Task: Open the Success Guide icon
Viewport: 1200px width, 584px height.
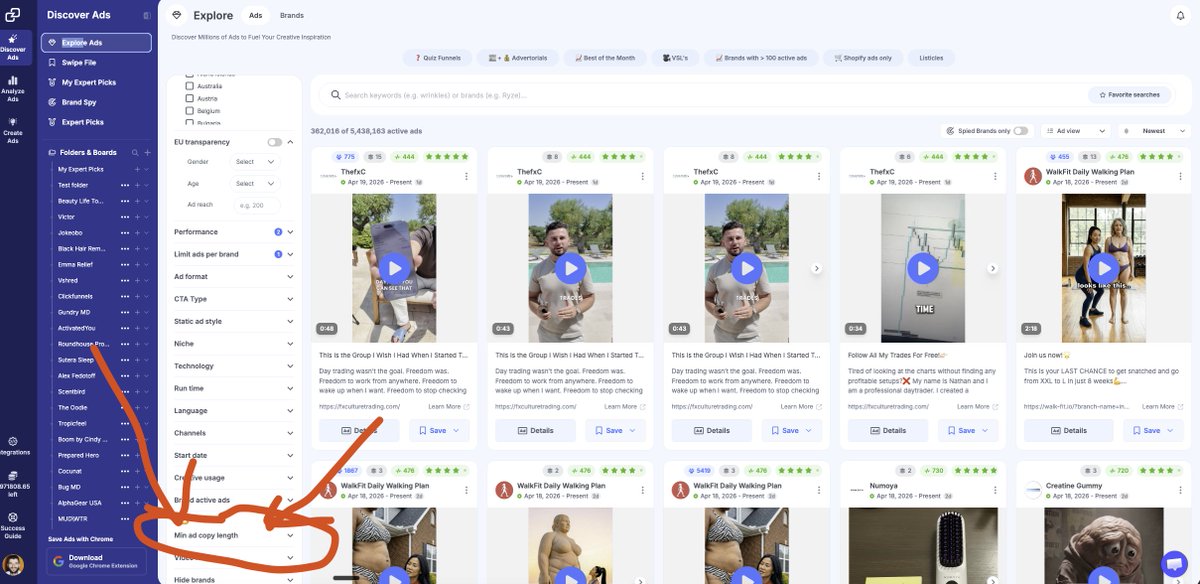Action: (x=13, y=517)
